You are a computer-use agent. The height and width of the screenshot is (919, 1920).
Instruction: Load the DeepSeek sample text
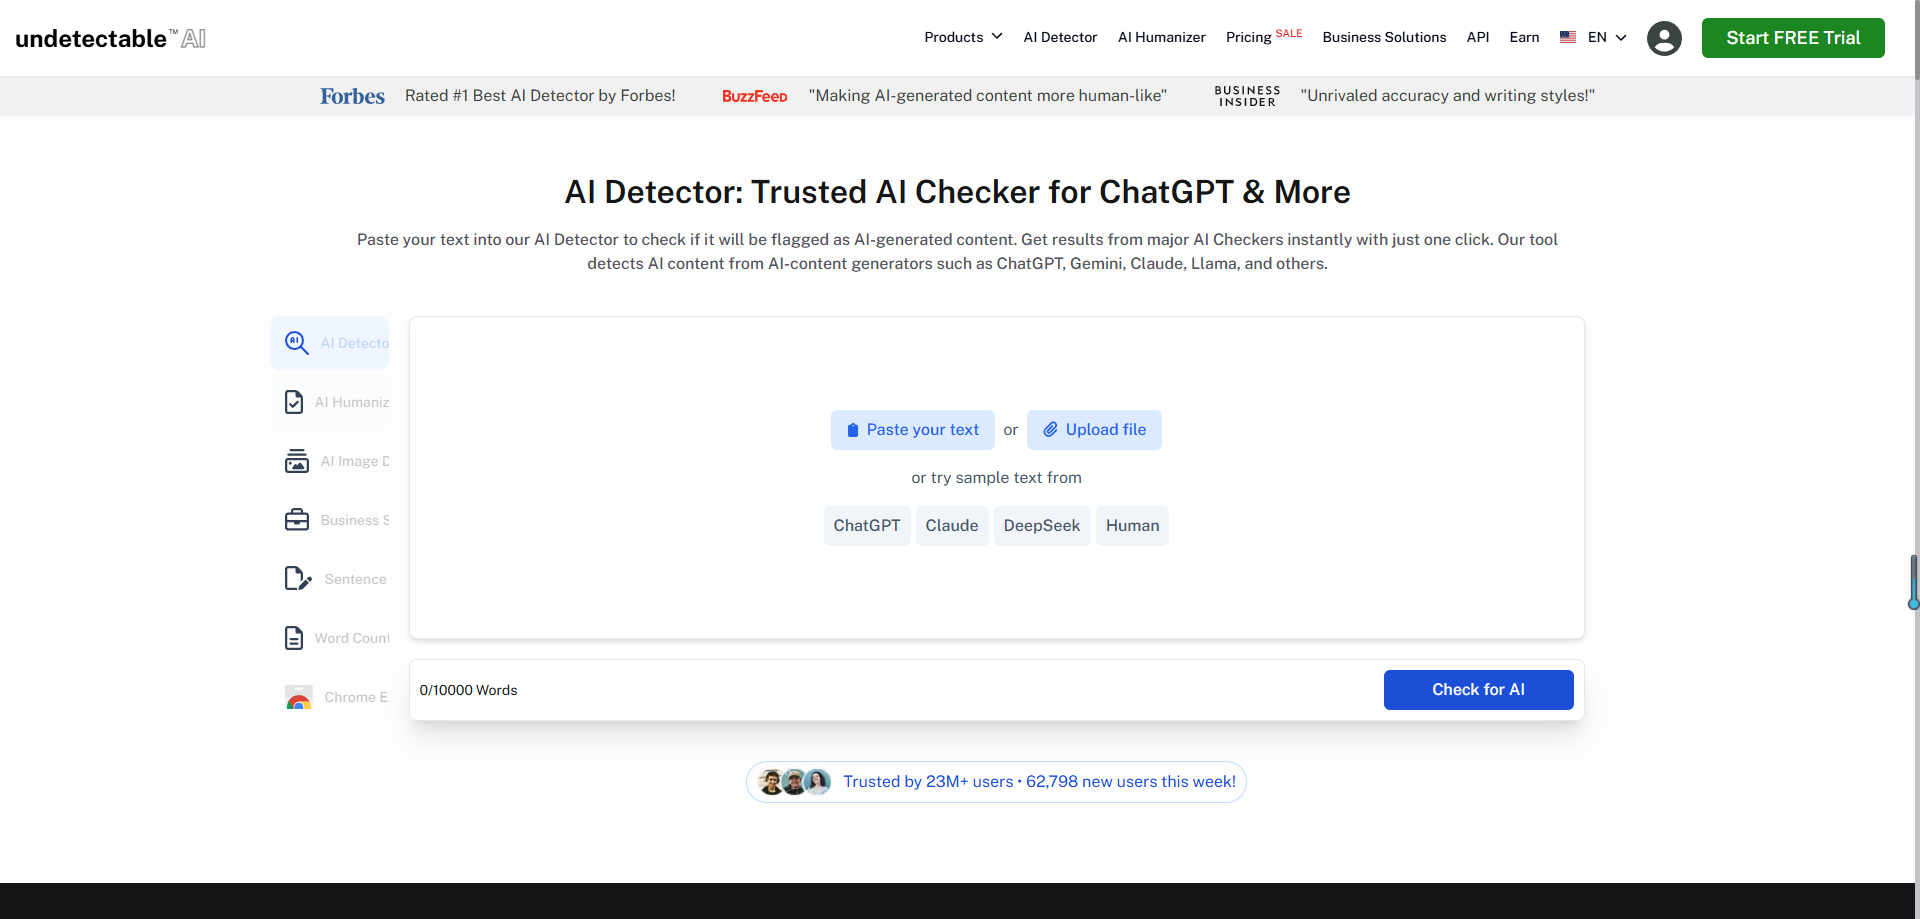[1042, 526]
